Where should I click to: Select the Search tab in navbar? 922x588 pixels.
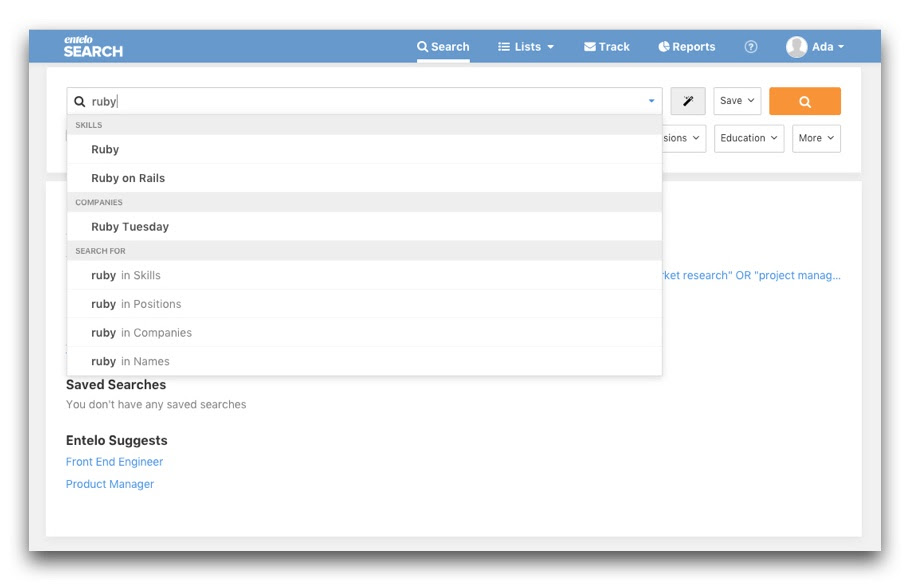tap(443, 47)
